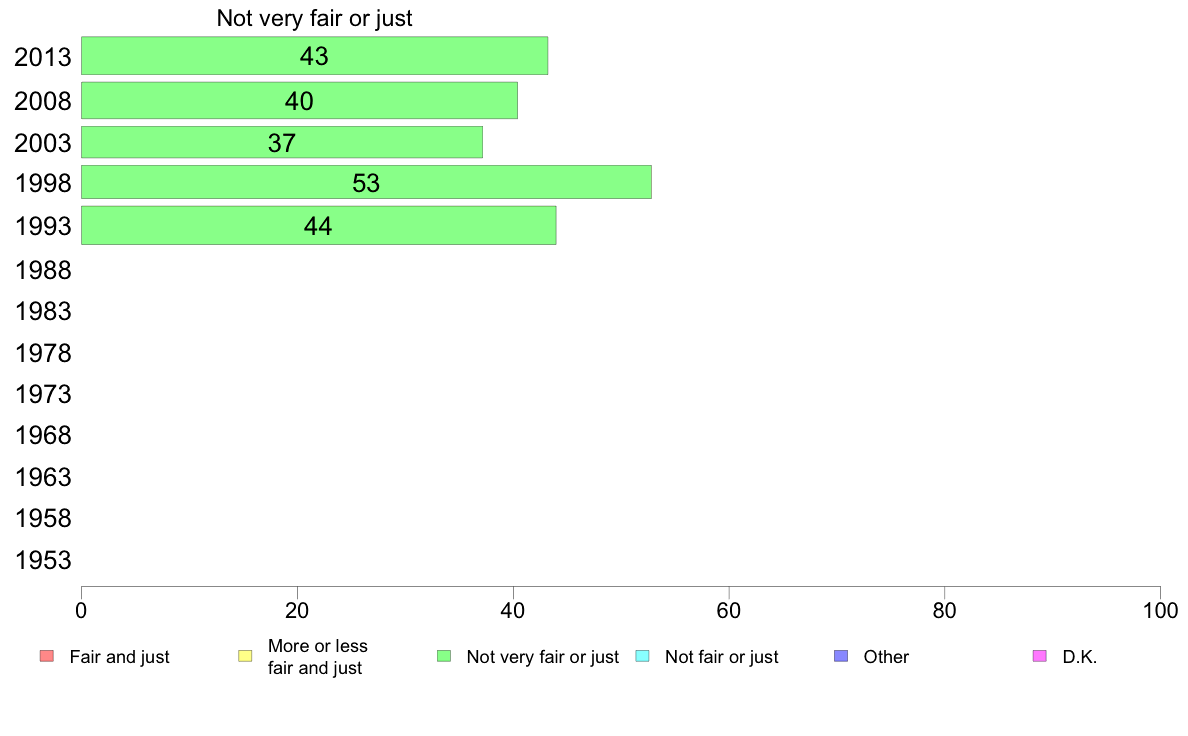Select the 2008 bar showing 40

click(x=299, y=100)
